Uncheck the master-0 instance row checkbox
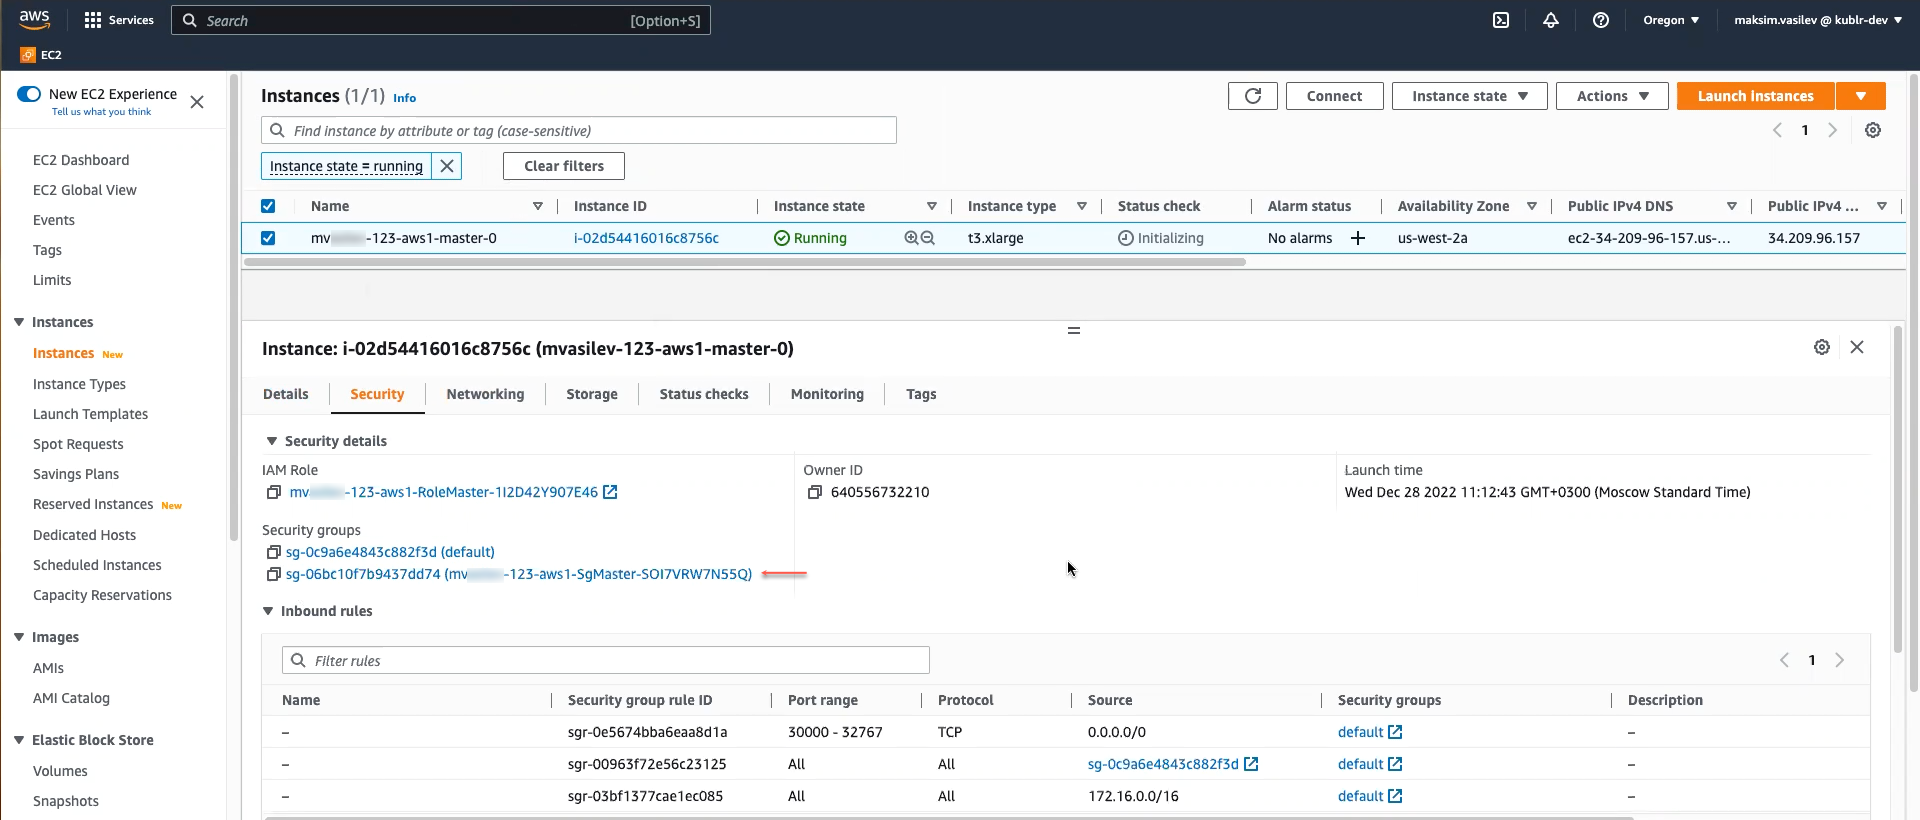This screenshot has width=1920, height=820. (268, 238)
